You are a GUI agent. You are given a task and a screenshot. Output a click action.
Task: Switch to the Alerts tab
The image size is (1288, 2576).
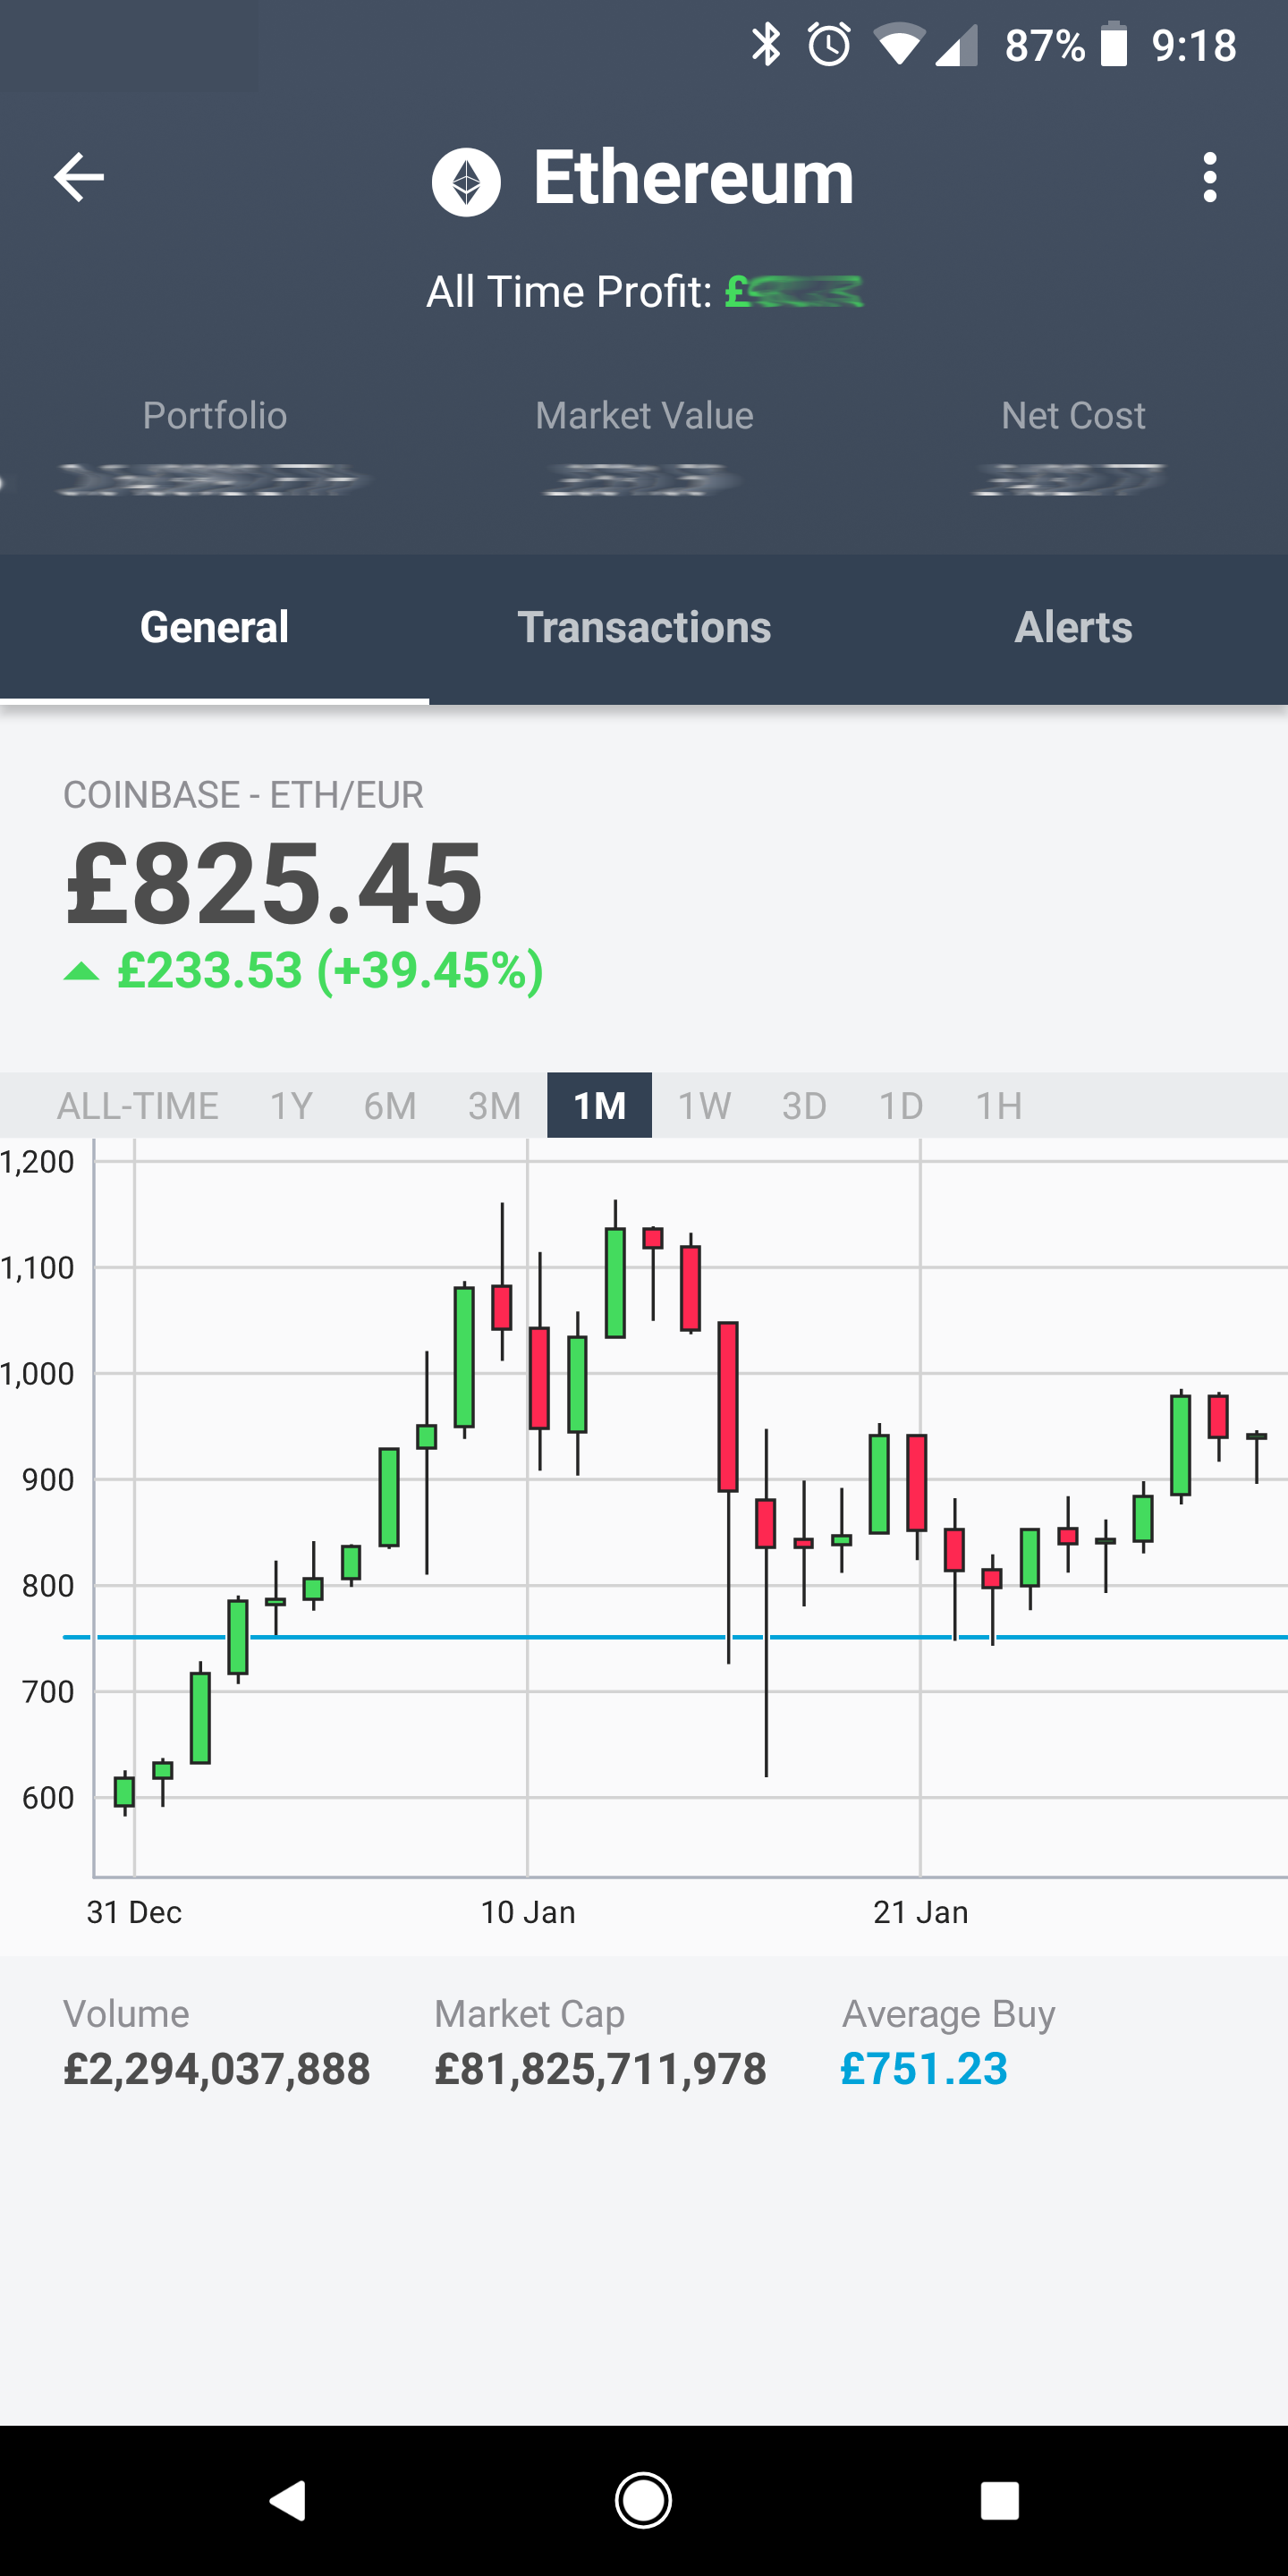(1073, 628)
